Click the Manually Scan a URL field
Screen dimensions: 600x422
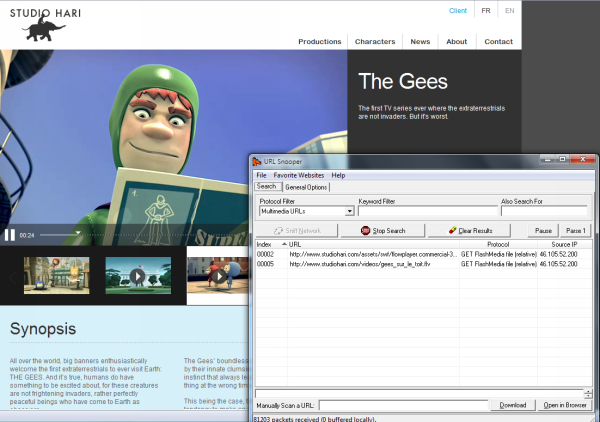403,405
